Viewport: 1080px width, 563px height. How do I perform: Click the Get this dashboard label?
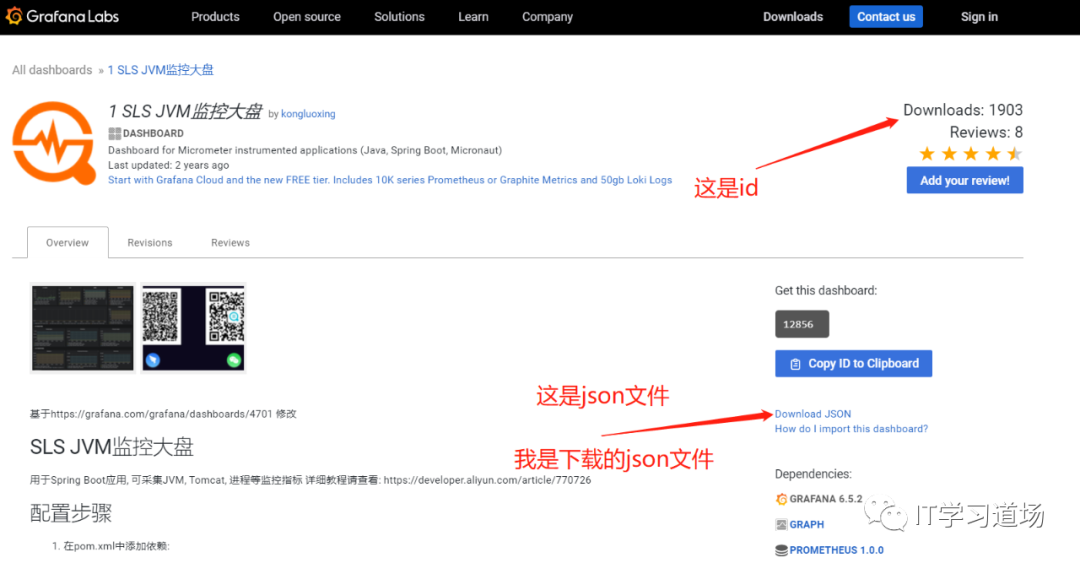(x=826, y=291)
